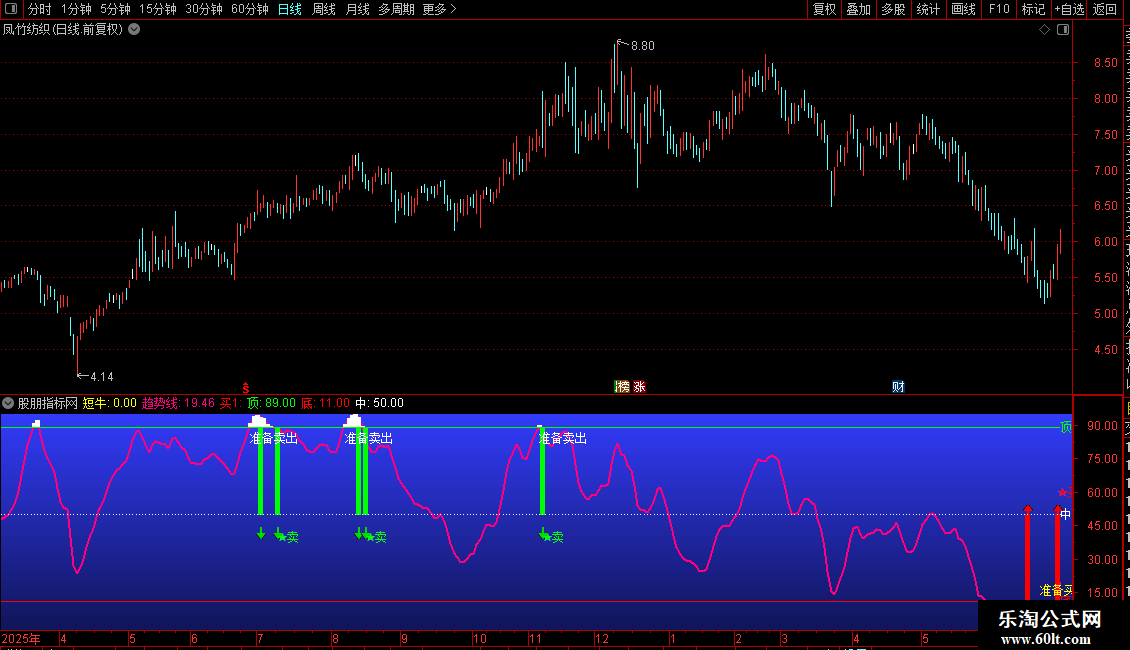Click the 卖 sell marker near August
1130x650 pixels.
pos(381,537)
